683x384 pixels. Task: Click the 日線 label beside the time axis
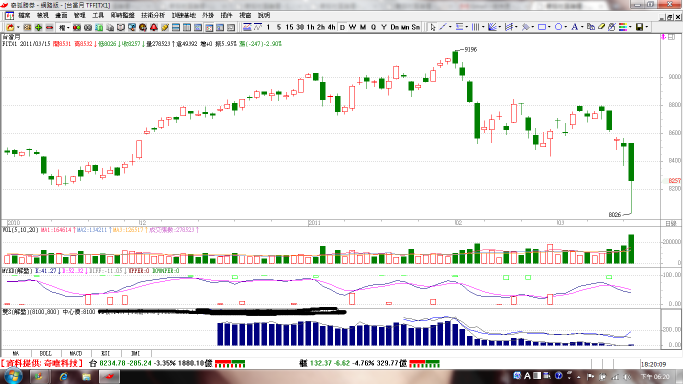(x=671, y=223)
